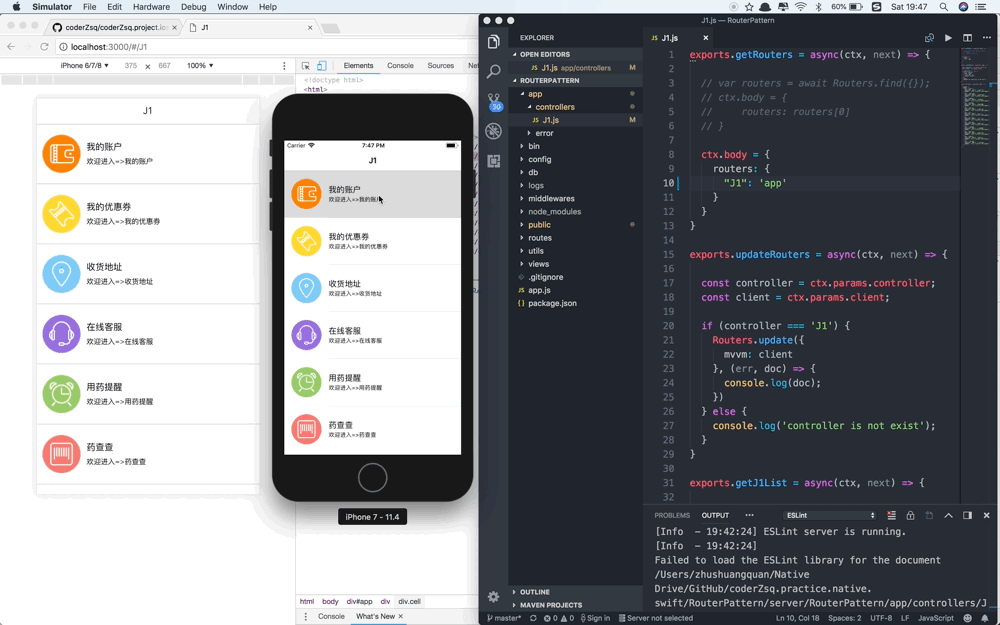Open editor More Actions ellipsis

(986, 38)
